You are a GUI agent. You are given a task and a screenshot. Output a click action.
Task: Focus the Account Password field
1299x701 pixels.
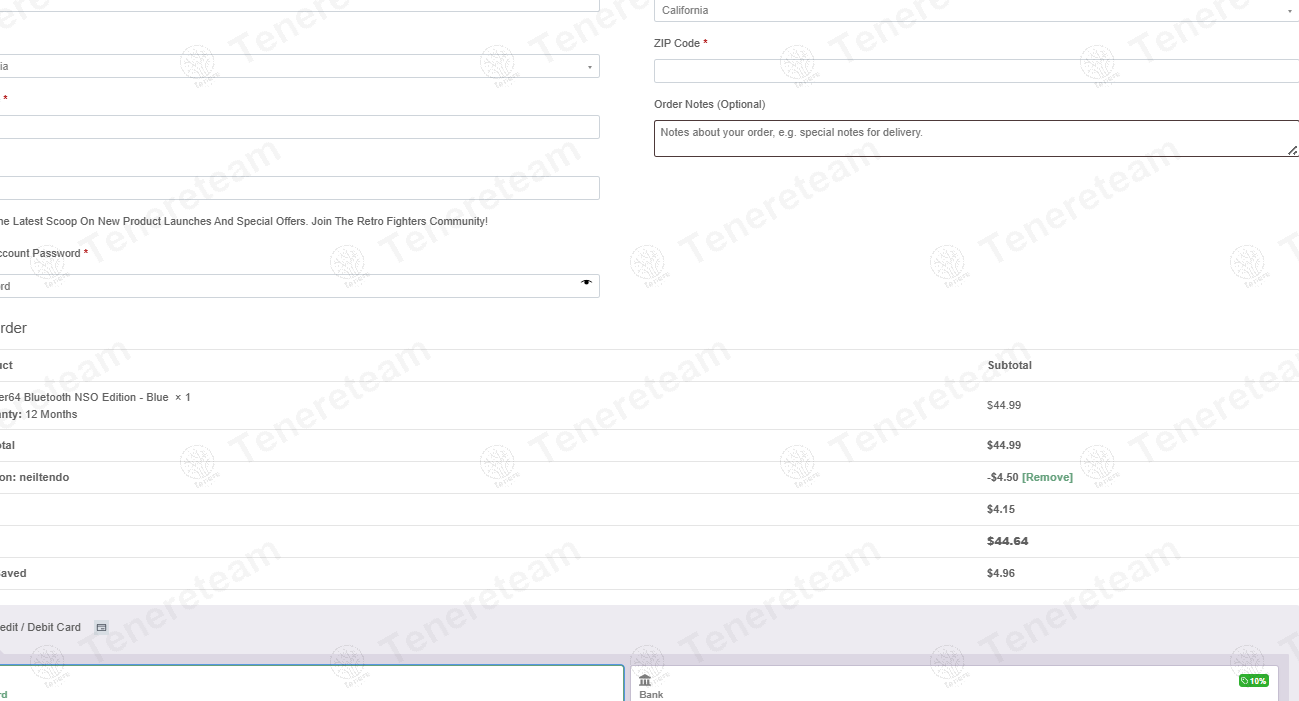(290, 286)
